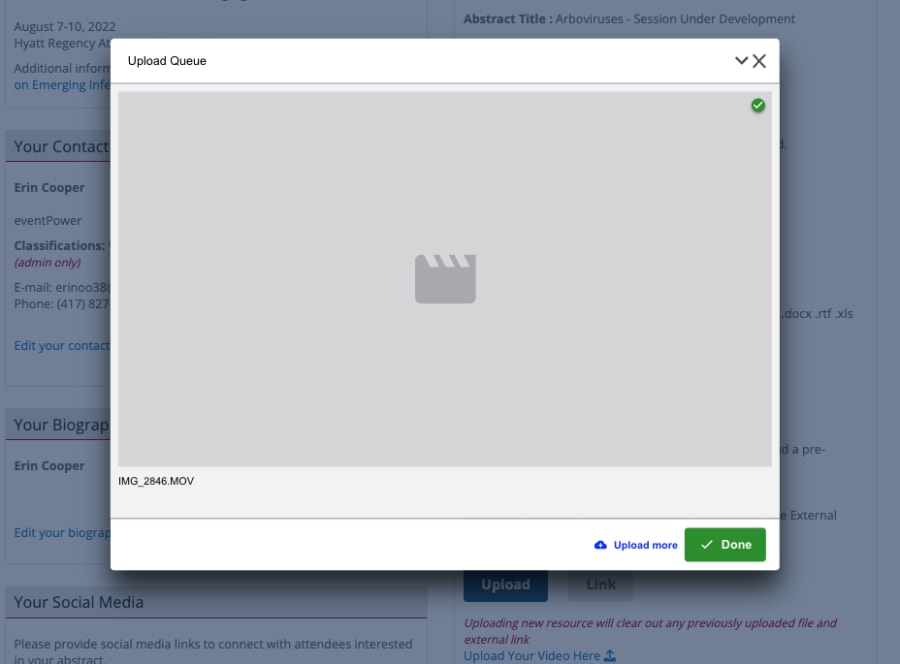
Task: Click the IMG_2846.MOV file name
Action: click(x=156, y=481)
